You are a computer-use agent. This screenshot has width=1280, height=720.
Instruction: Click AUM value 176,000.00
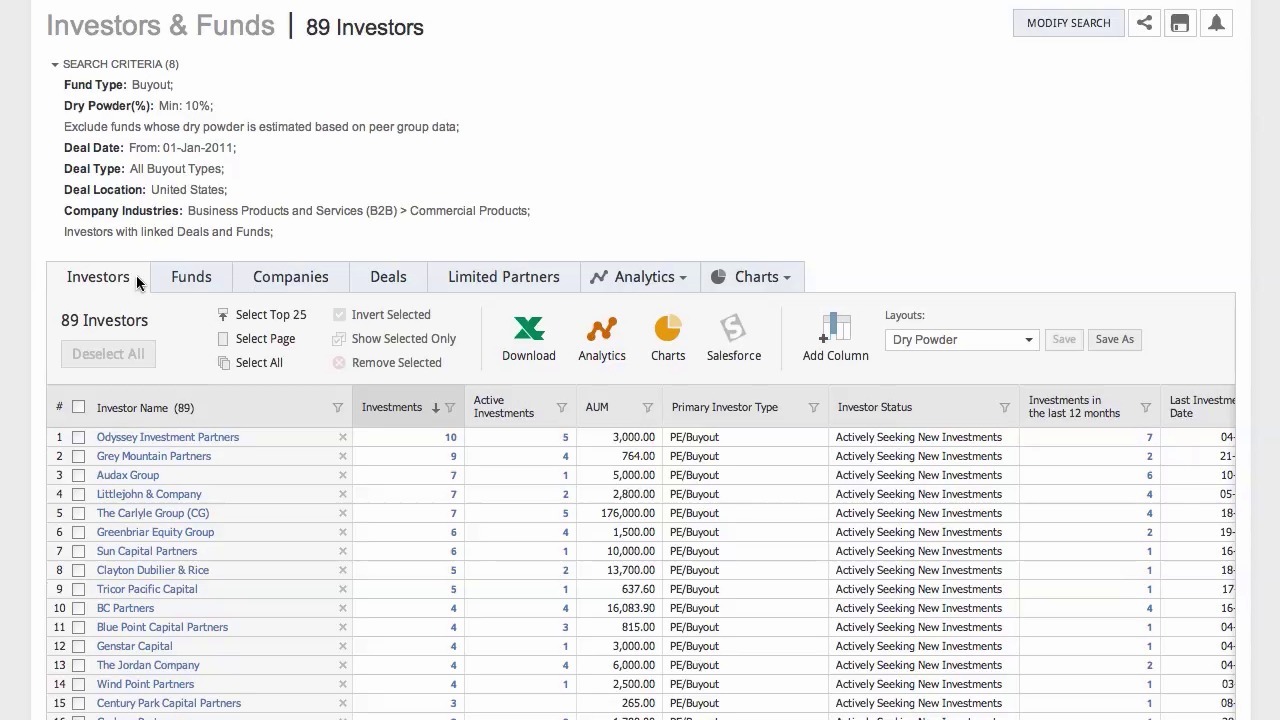pyautogui.click(x=627, y=513)
